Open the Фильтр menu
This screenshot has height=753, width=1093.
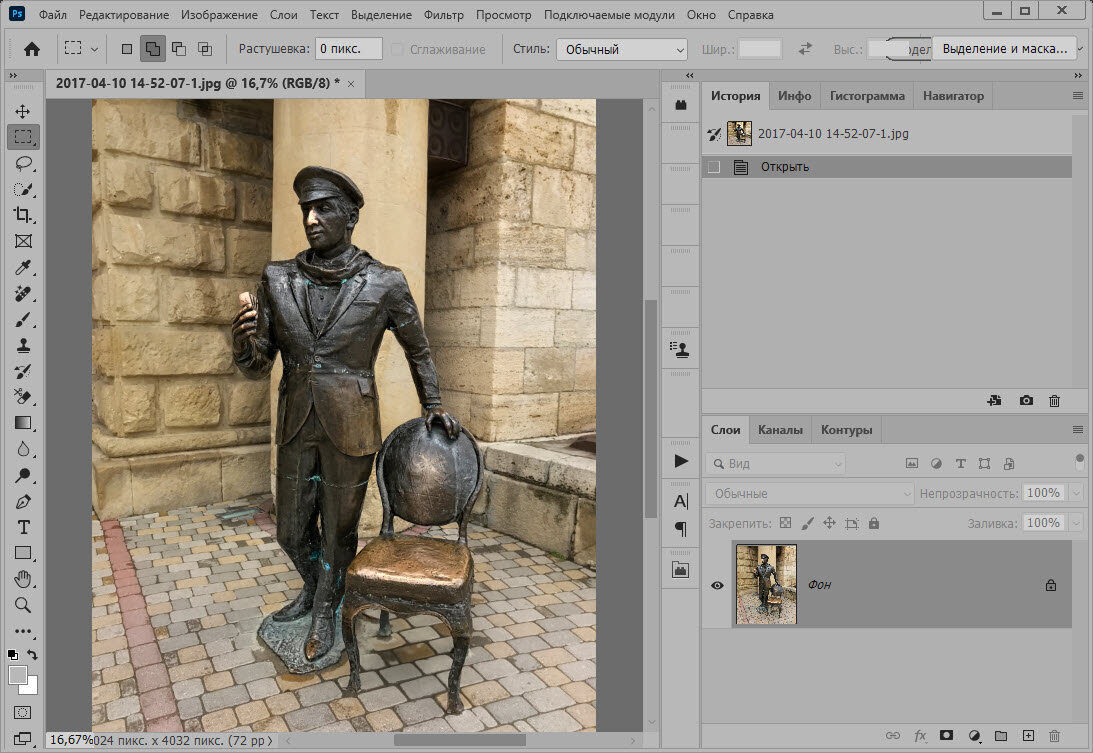[x=443, y=16]
